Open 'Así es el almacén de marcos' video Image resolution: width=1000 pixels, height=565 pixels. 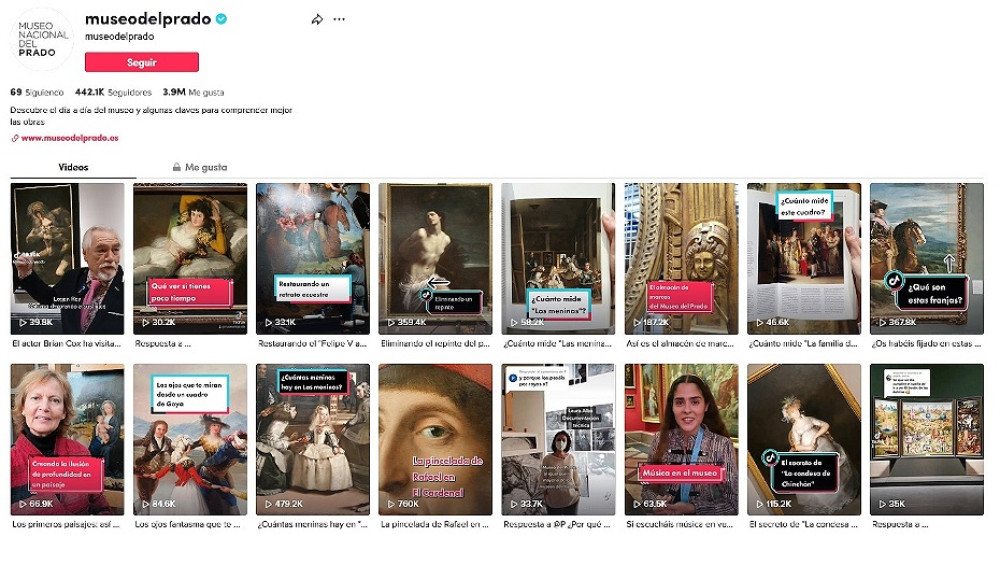[x=681, y=259]
